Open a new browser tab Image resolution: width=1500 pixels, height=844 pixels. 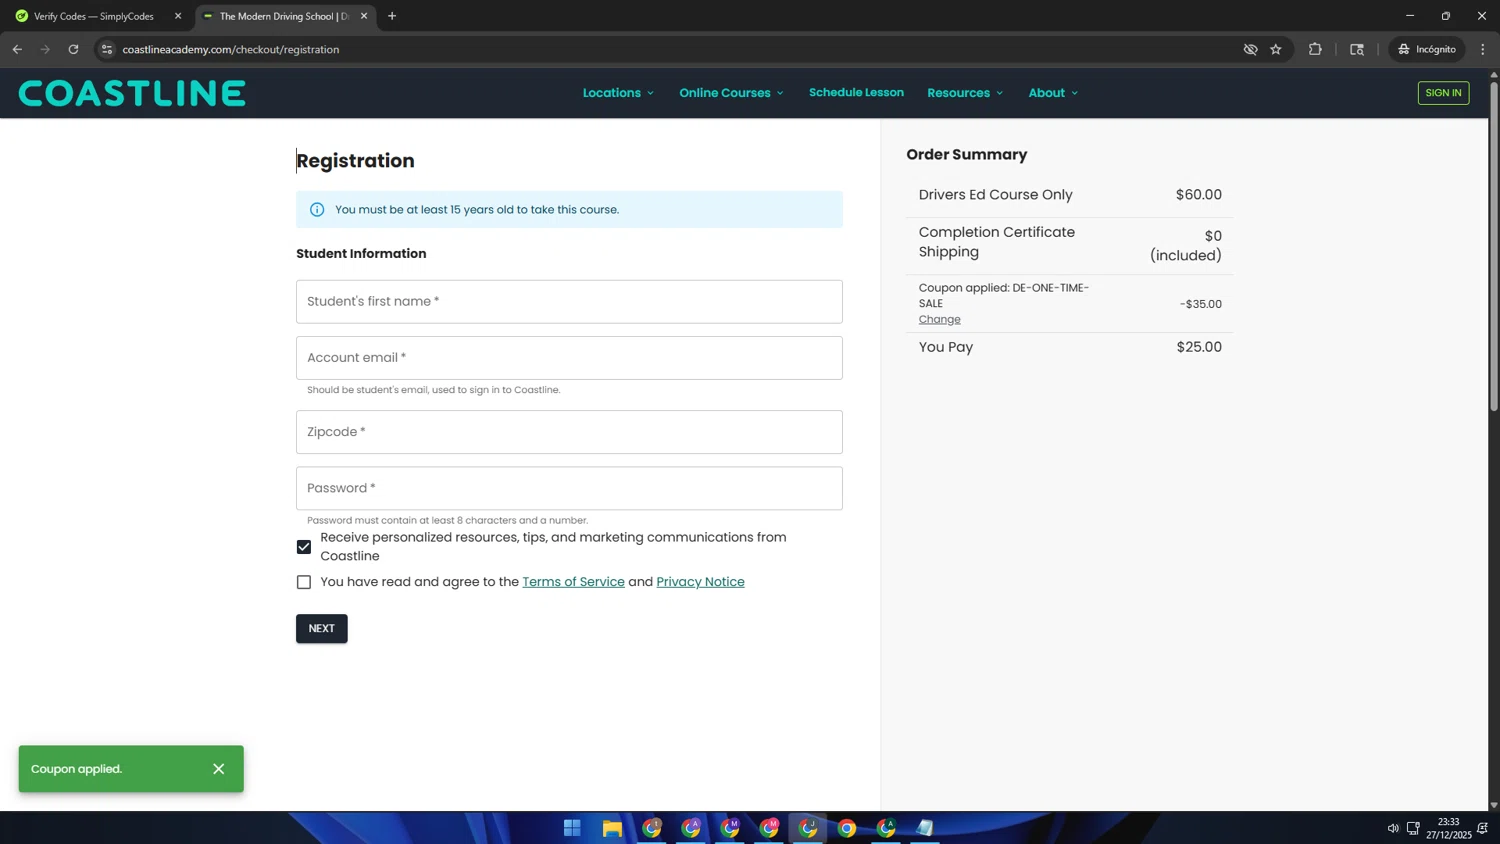tap(392, 16)
